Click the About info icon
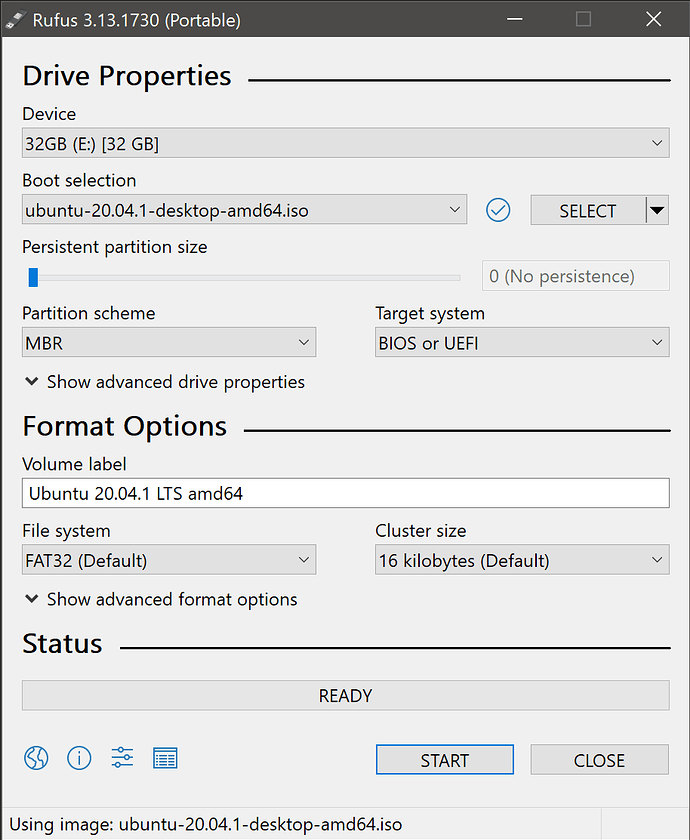This screenshot has height=840, width=690. pyautogui.click(x=79, y=758)
